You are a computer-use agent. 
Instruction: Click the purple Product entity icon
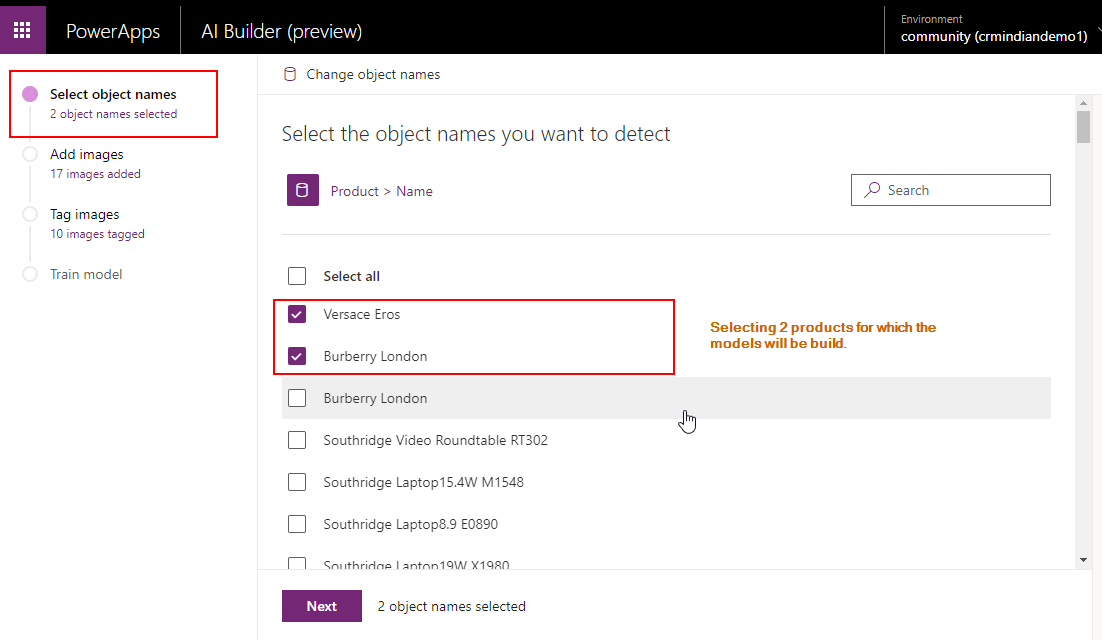(302, 190)
